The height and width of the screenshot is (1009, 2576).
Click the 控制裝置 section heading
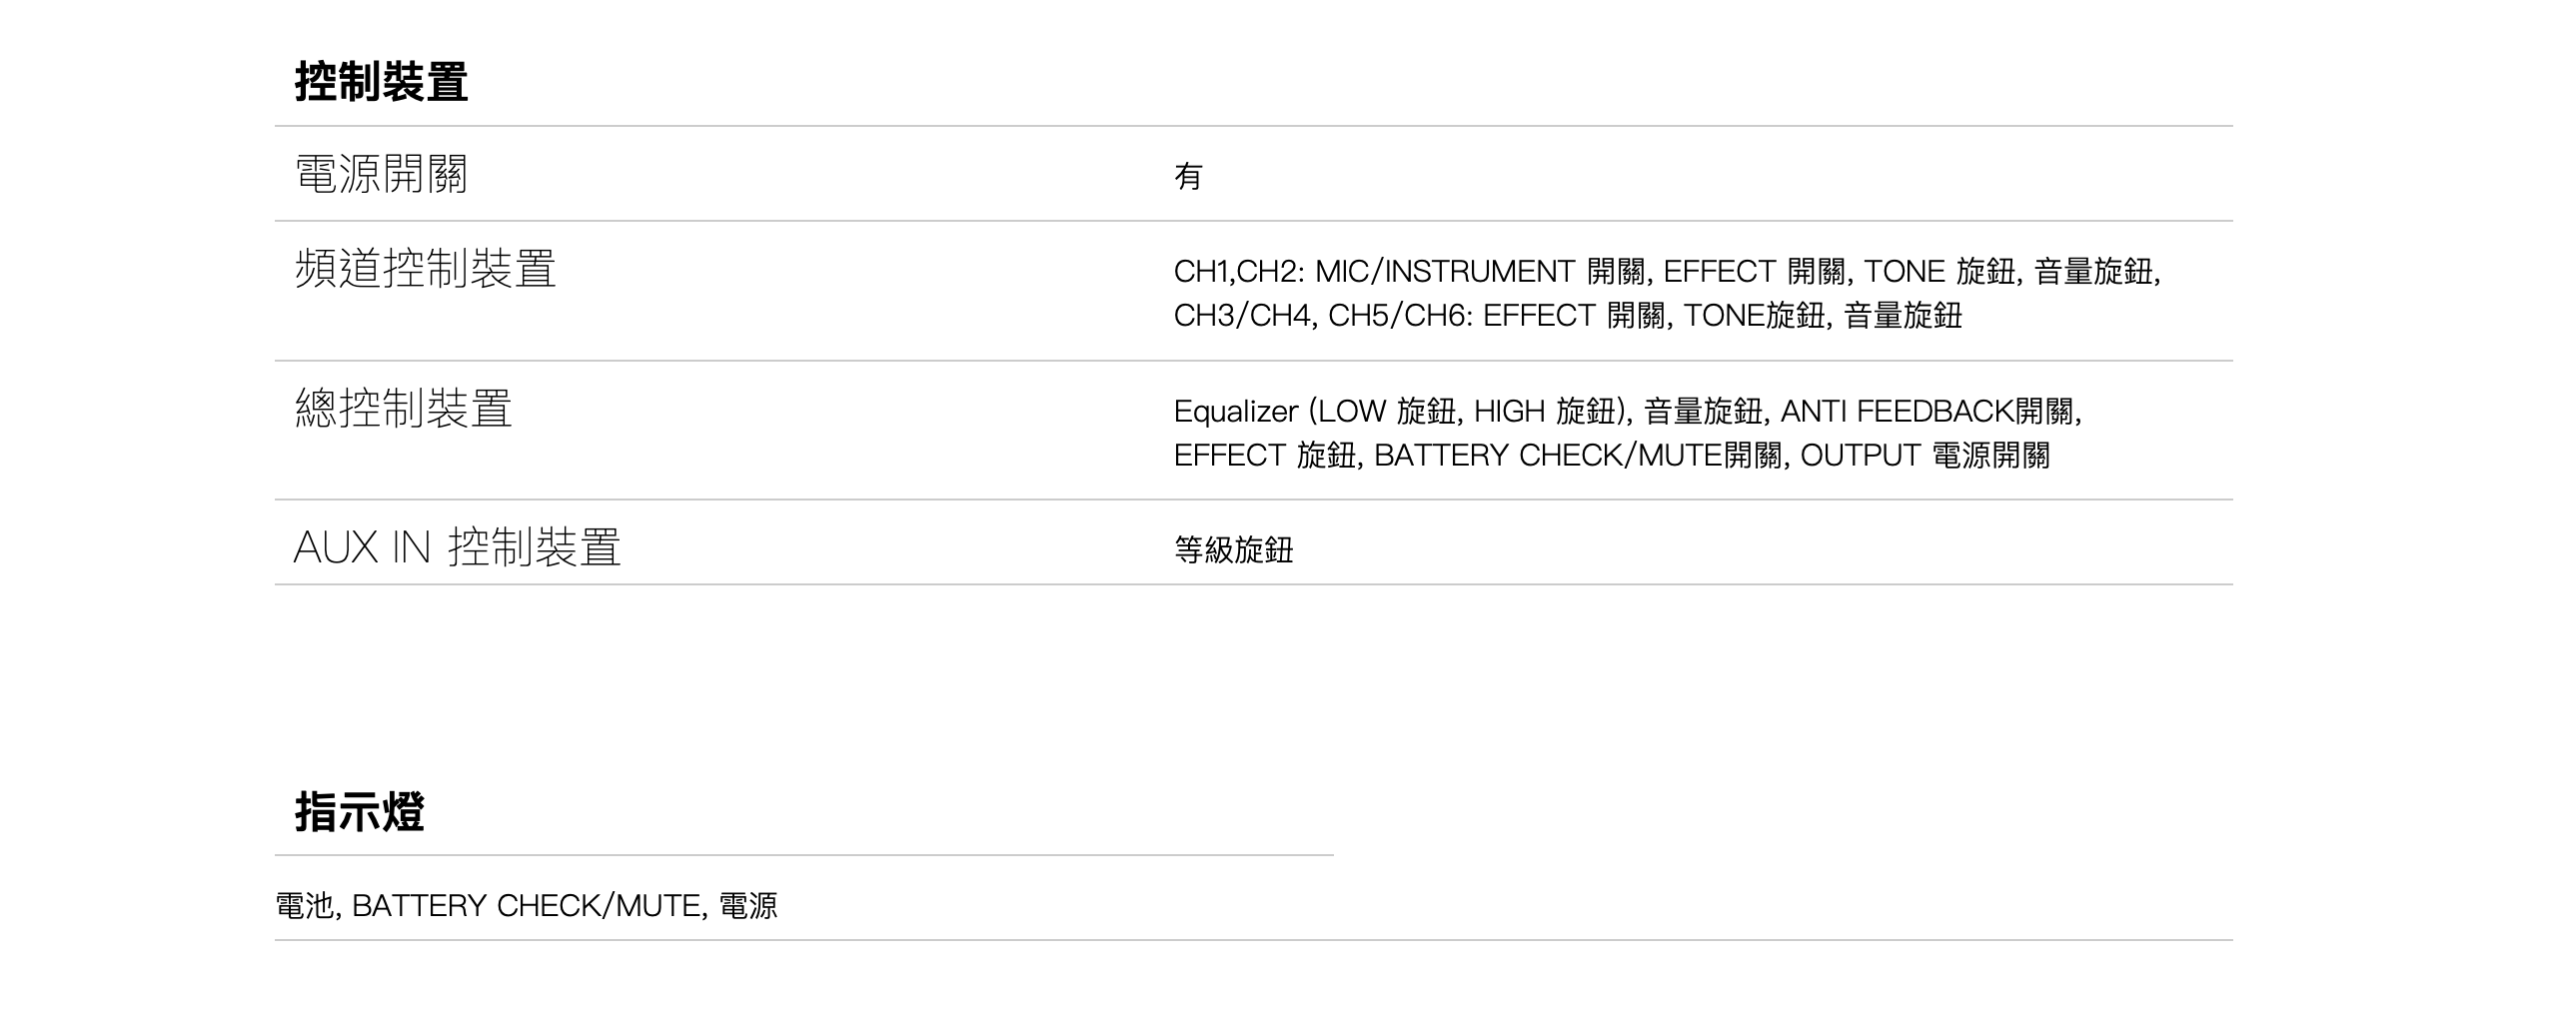click(381, 82)
